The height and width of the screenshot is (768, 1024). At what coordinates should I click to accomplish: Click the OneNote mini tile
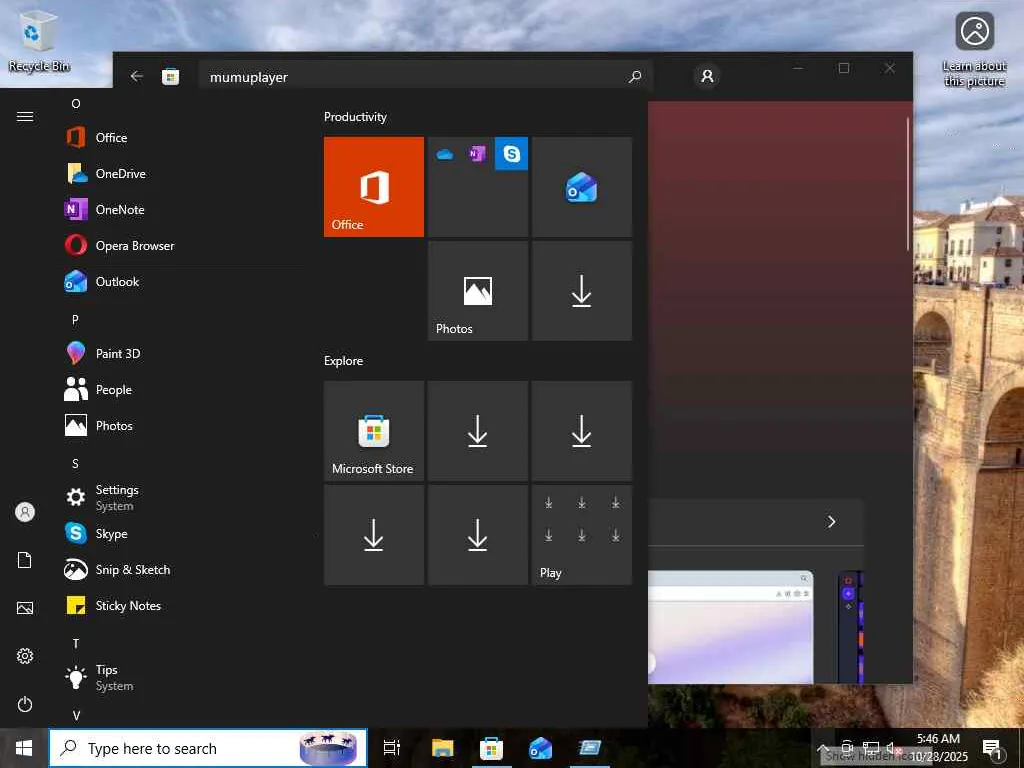477,153
